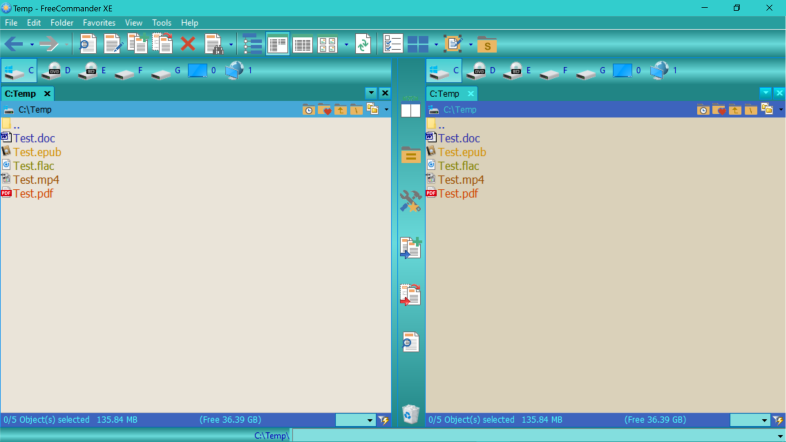Select DVD drive D in left panel
Viewport: 786px width, 442px height.
click(x=56, y=71)
